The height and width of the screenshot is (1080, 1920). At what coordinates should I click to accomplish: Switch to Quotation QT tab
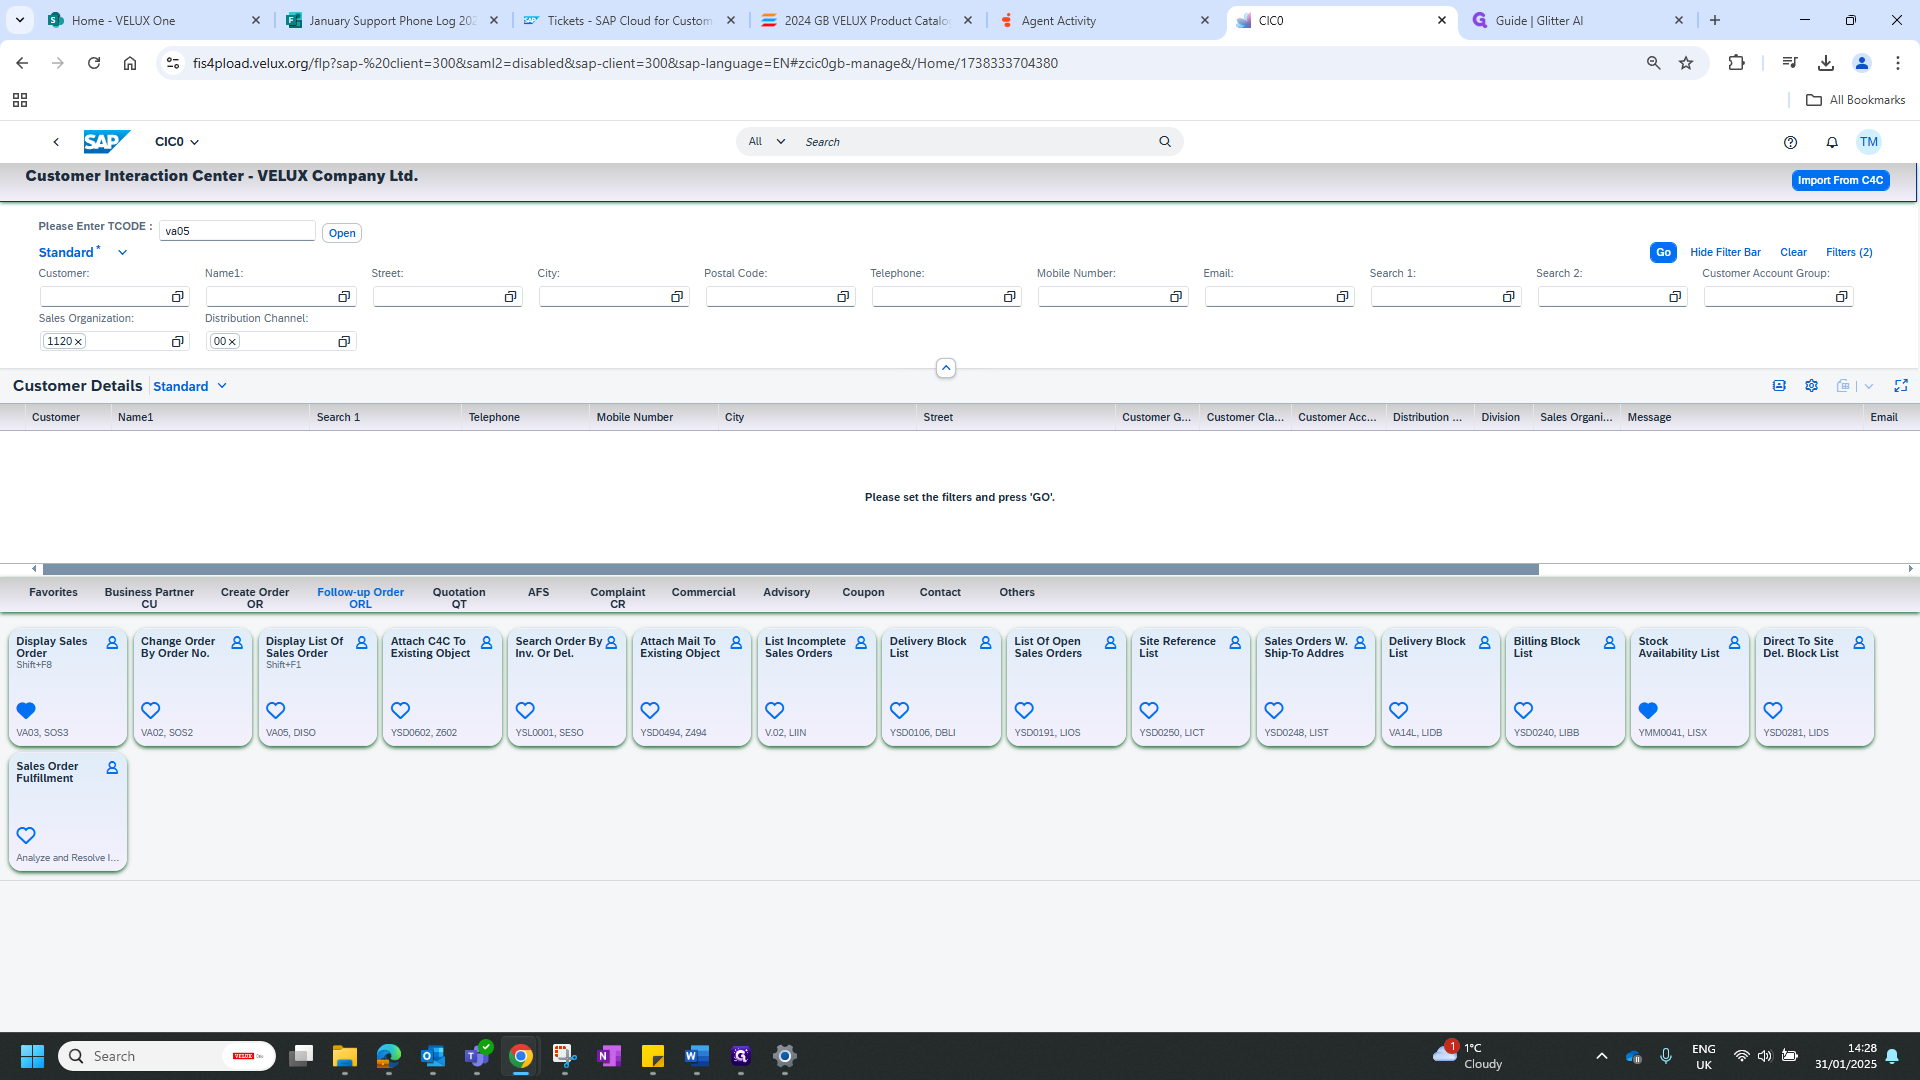click(459, 598)
